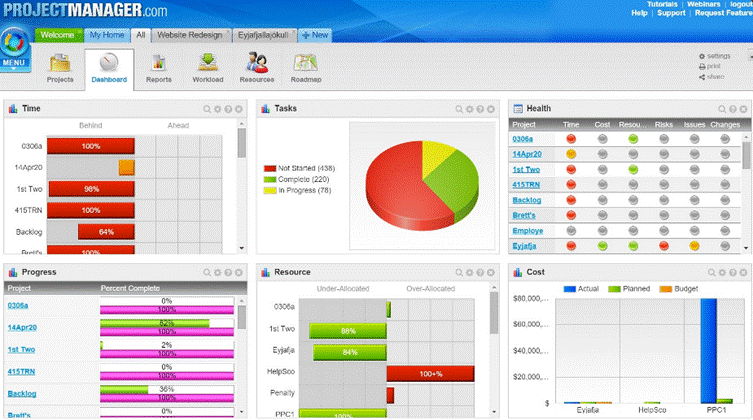
Task: Click the Progress panel scroll down arrow
Action: point(242,412)
